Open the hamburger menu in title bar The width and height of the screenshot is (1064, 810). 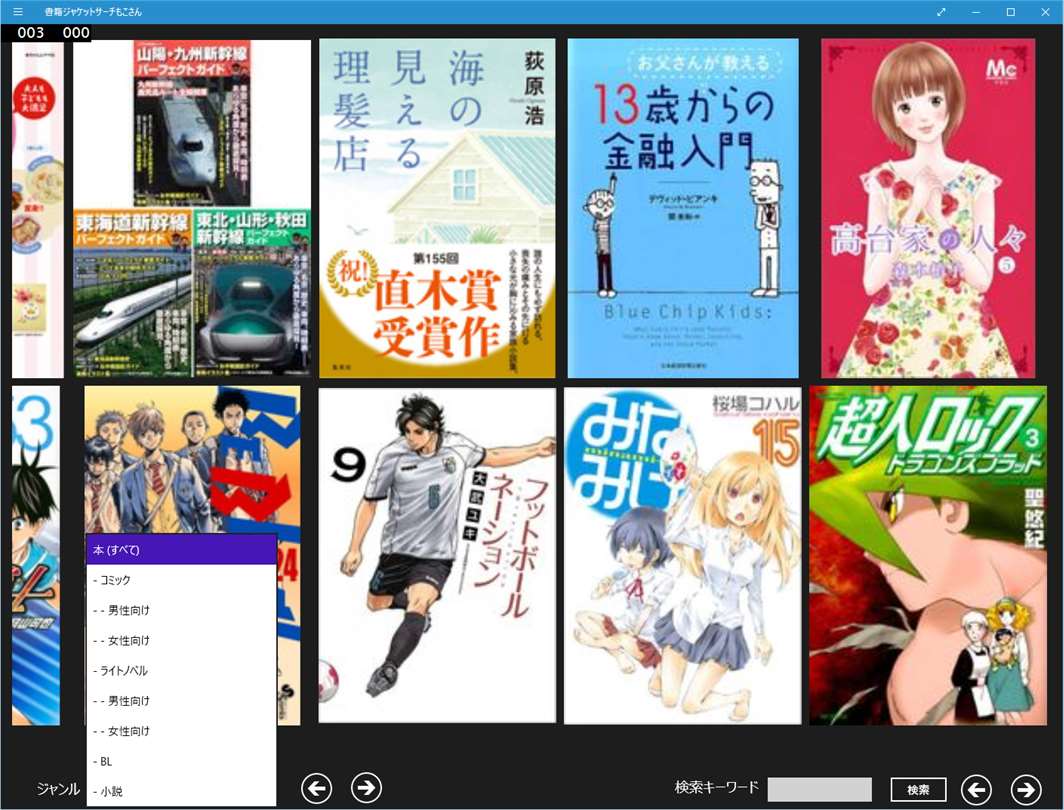[18, 12]
